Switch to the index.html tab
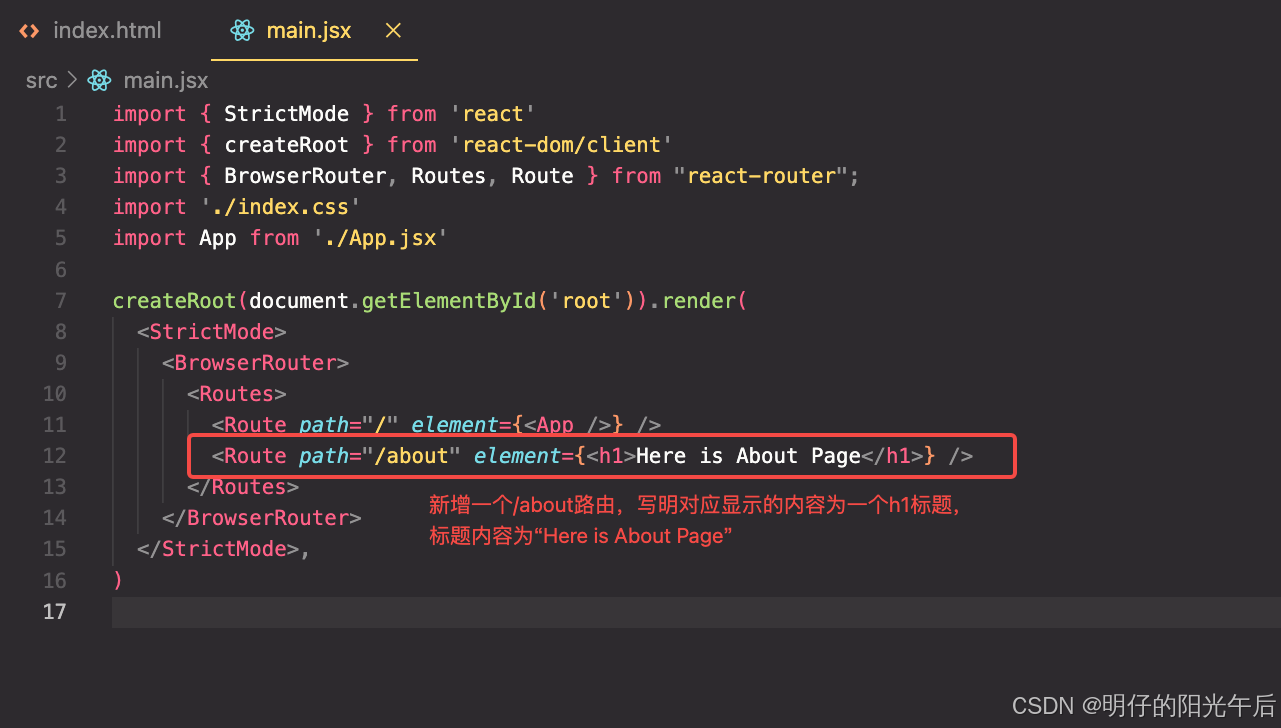 coord(90,31)
